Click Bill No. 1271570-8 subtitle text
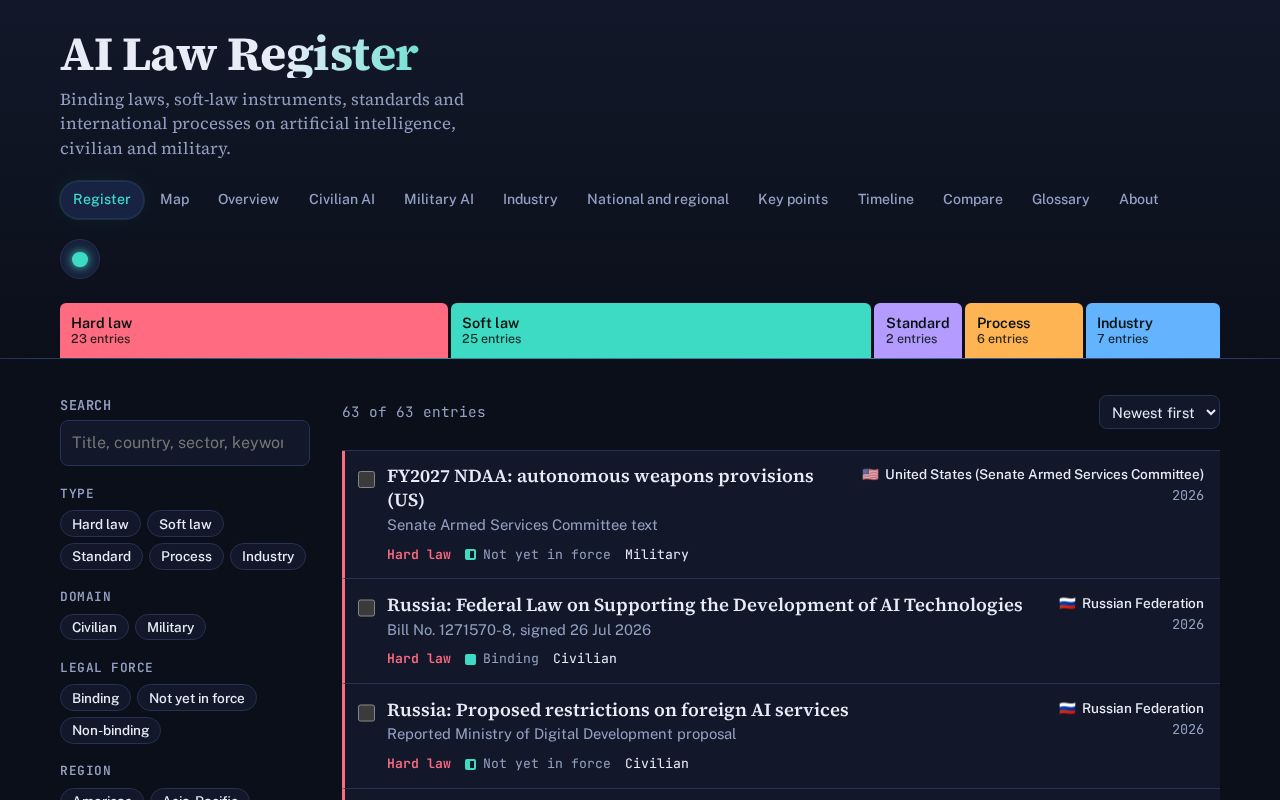The height and width of the screenshot is (800, 1280). pyautogui.click(x=519, y=630)
